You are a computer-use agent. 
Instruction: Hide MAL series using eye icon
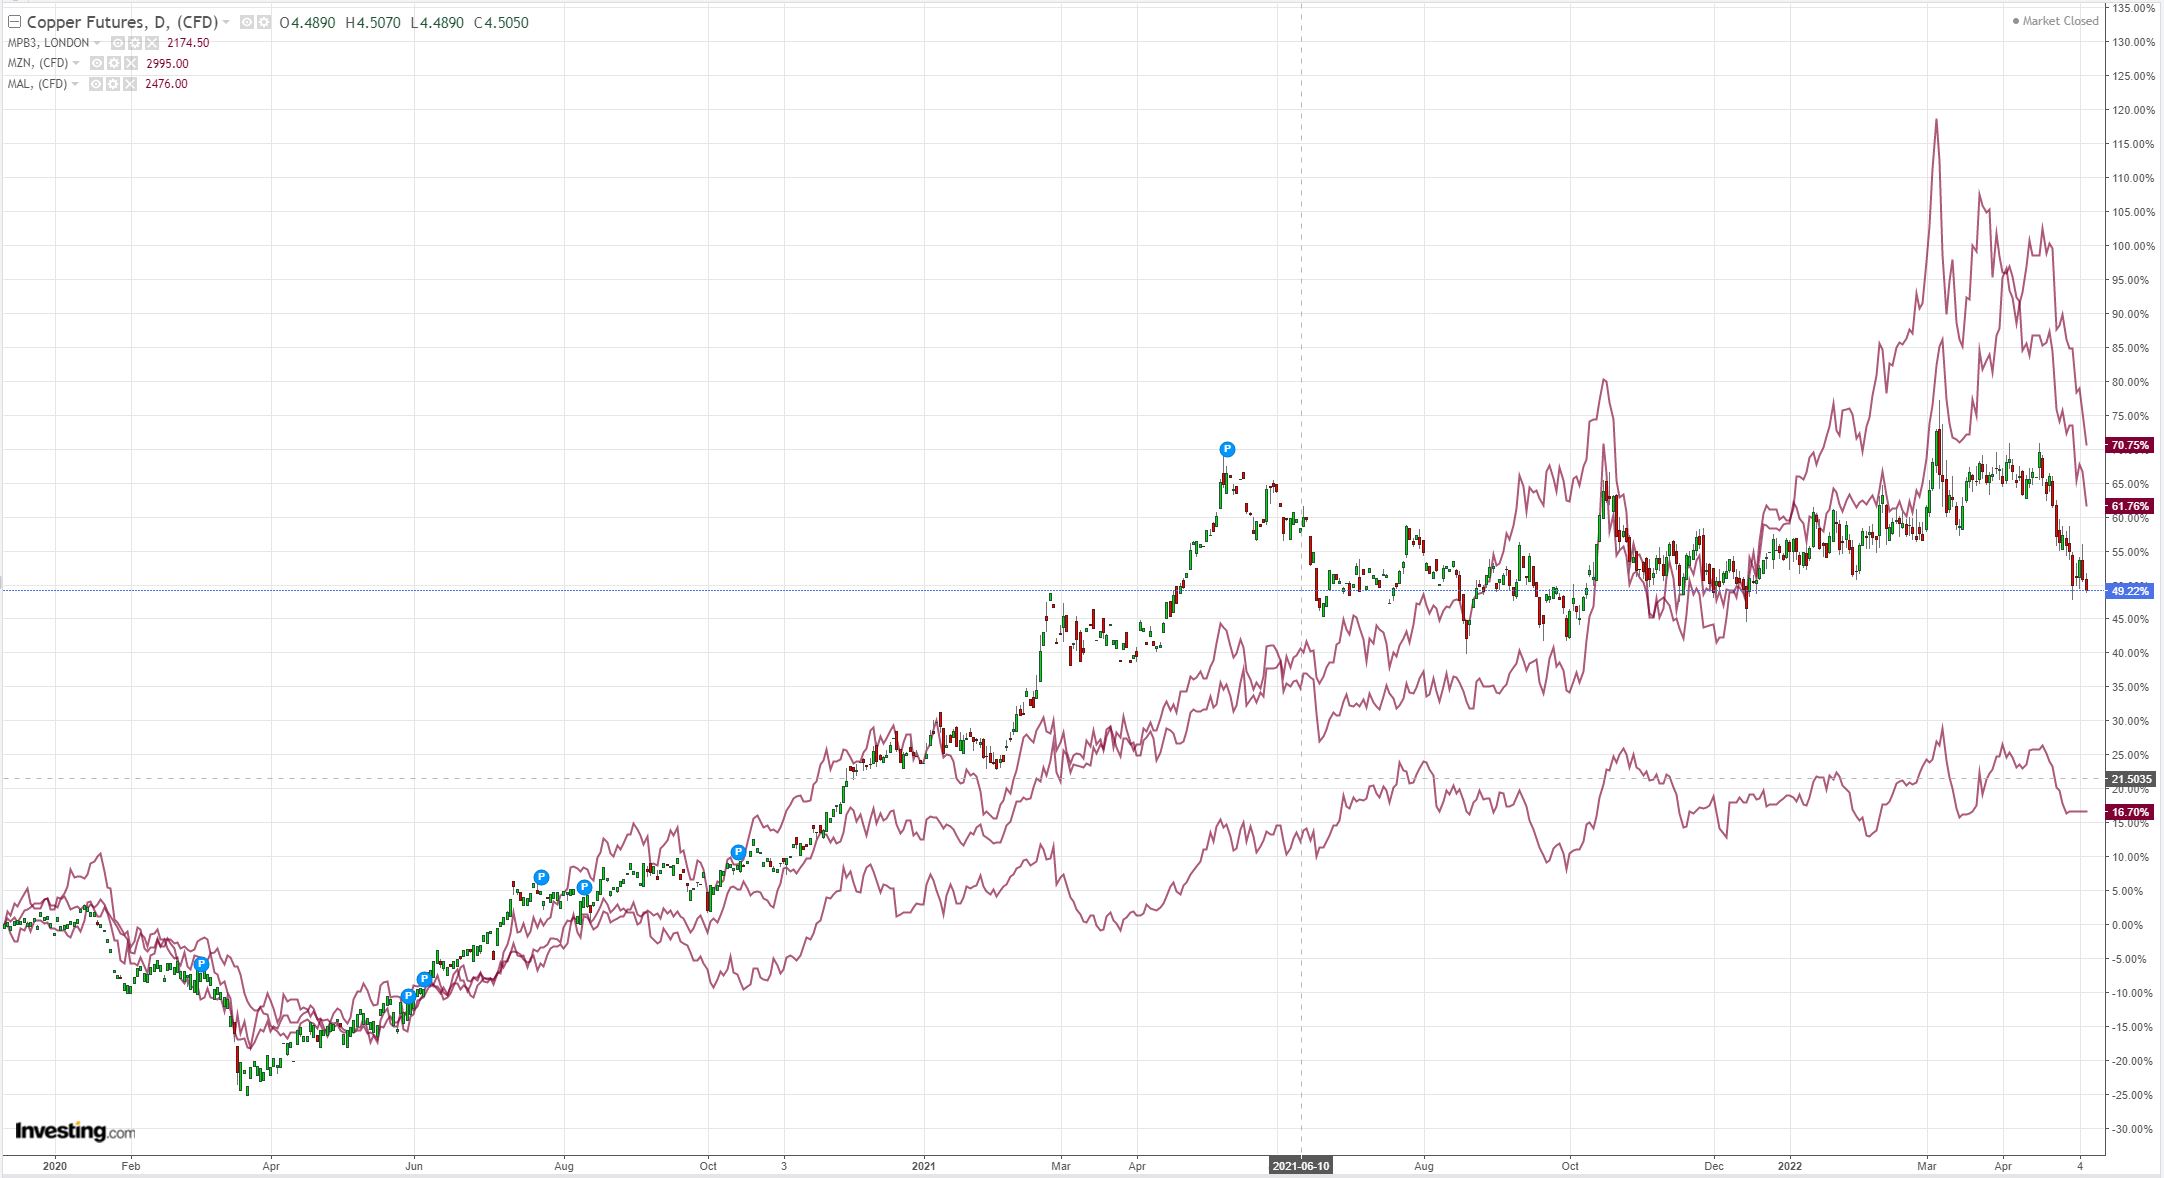click(x=96, y=84)
